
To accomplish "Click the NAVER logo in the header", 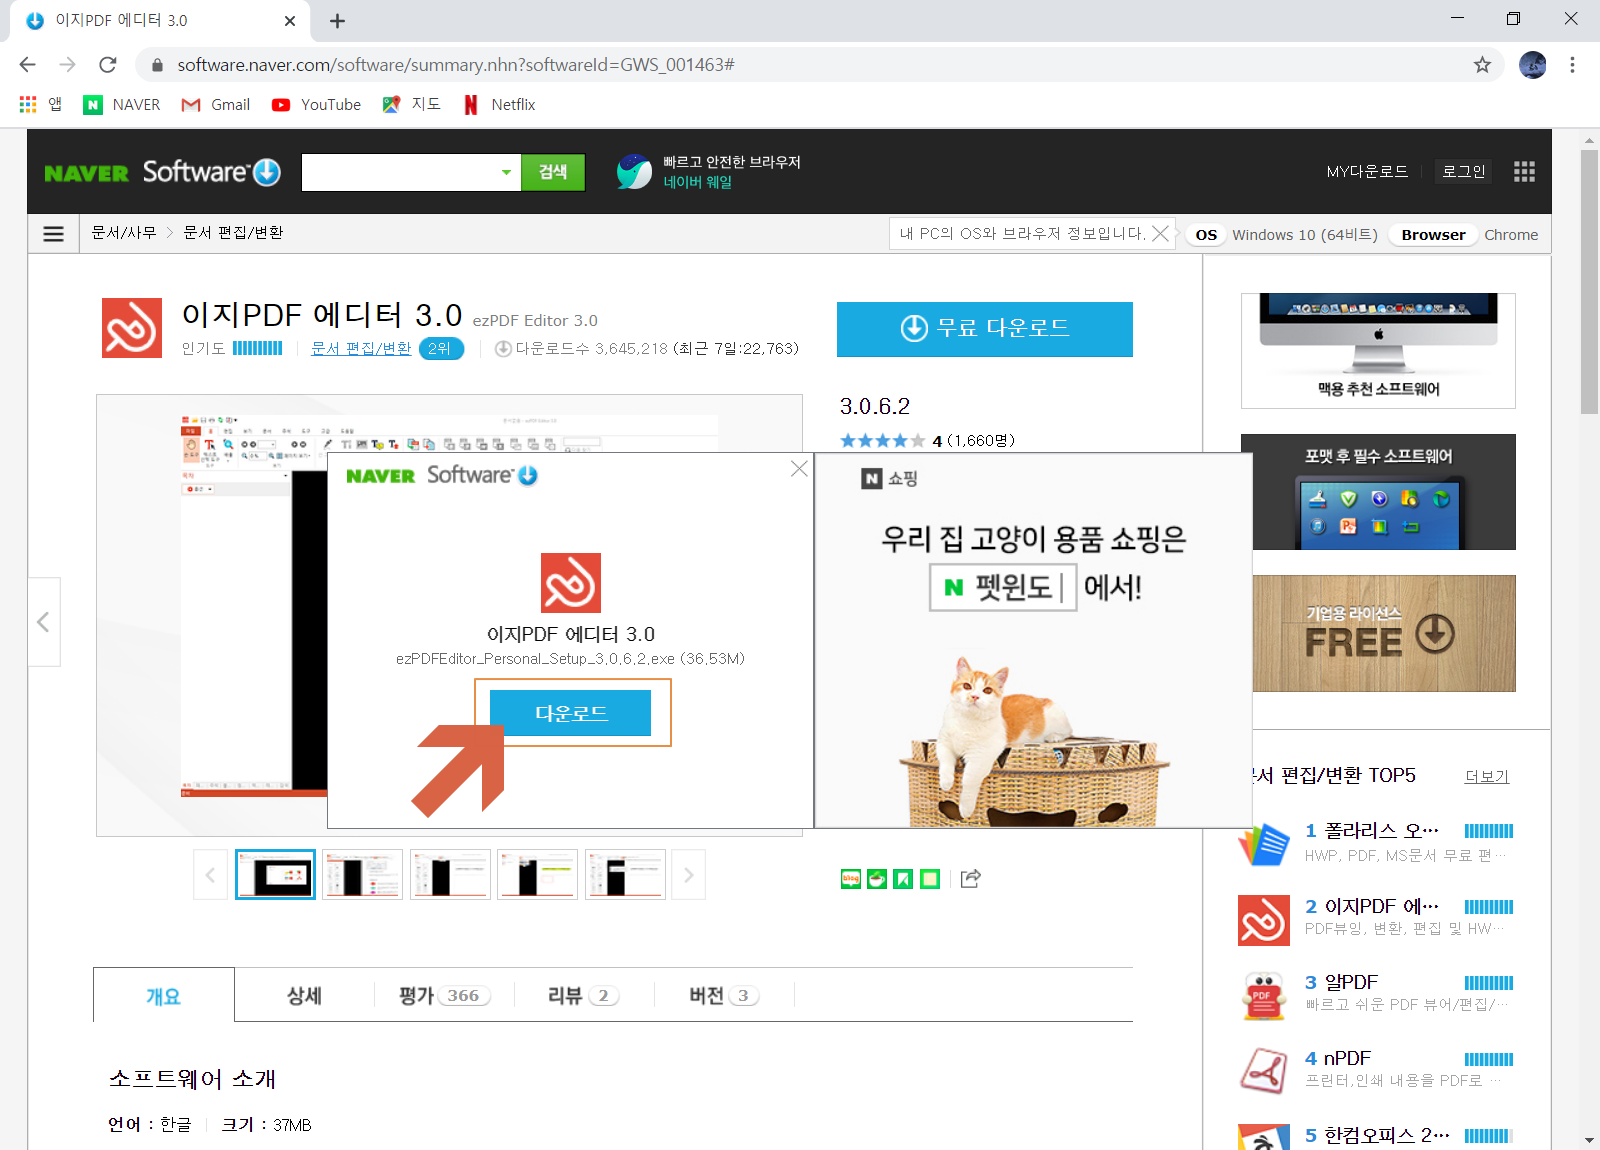I will coord(86,173).
